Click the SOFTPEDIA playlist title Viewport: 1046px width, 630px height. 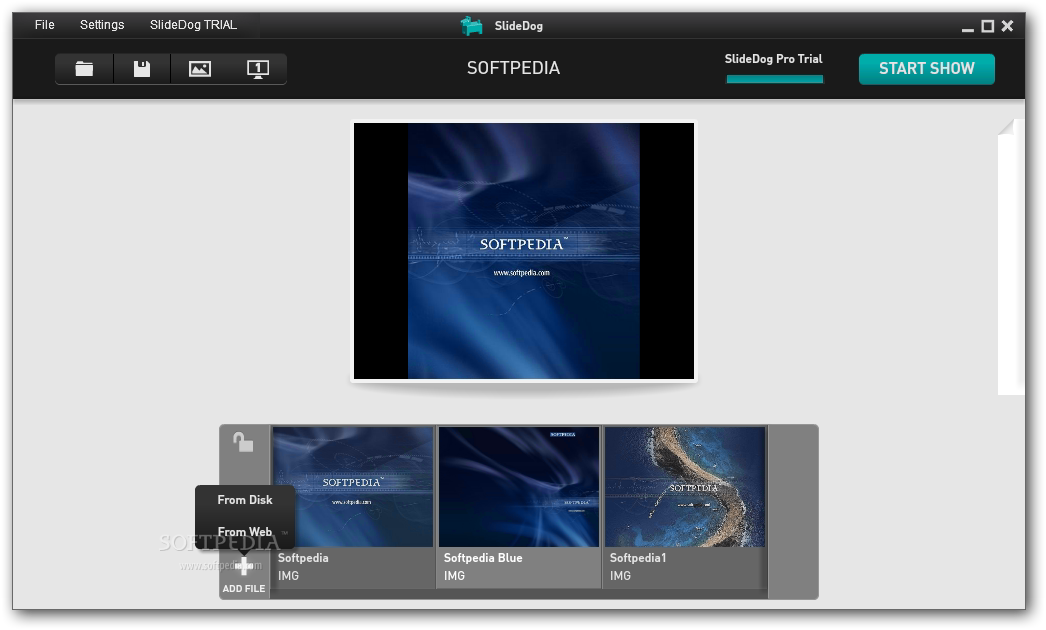pos(514,68)
